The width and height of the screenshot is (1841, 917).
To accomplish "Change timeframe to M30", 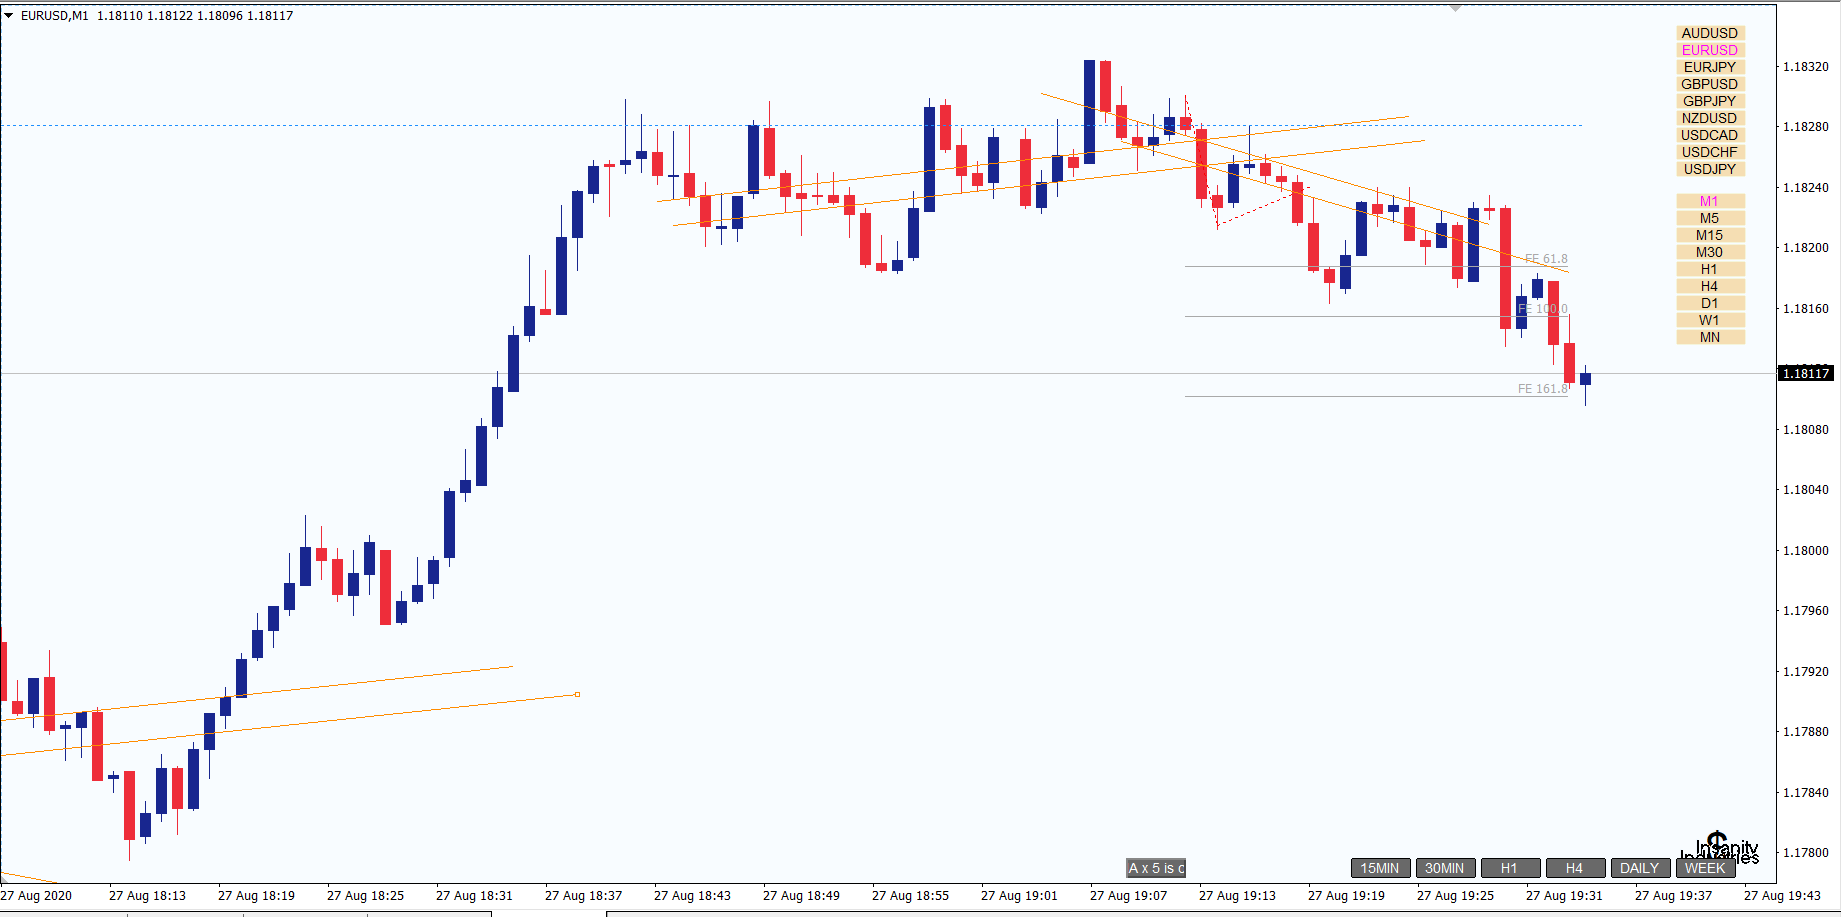I will click(x=1710, y=252).
